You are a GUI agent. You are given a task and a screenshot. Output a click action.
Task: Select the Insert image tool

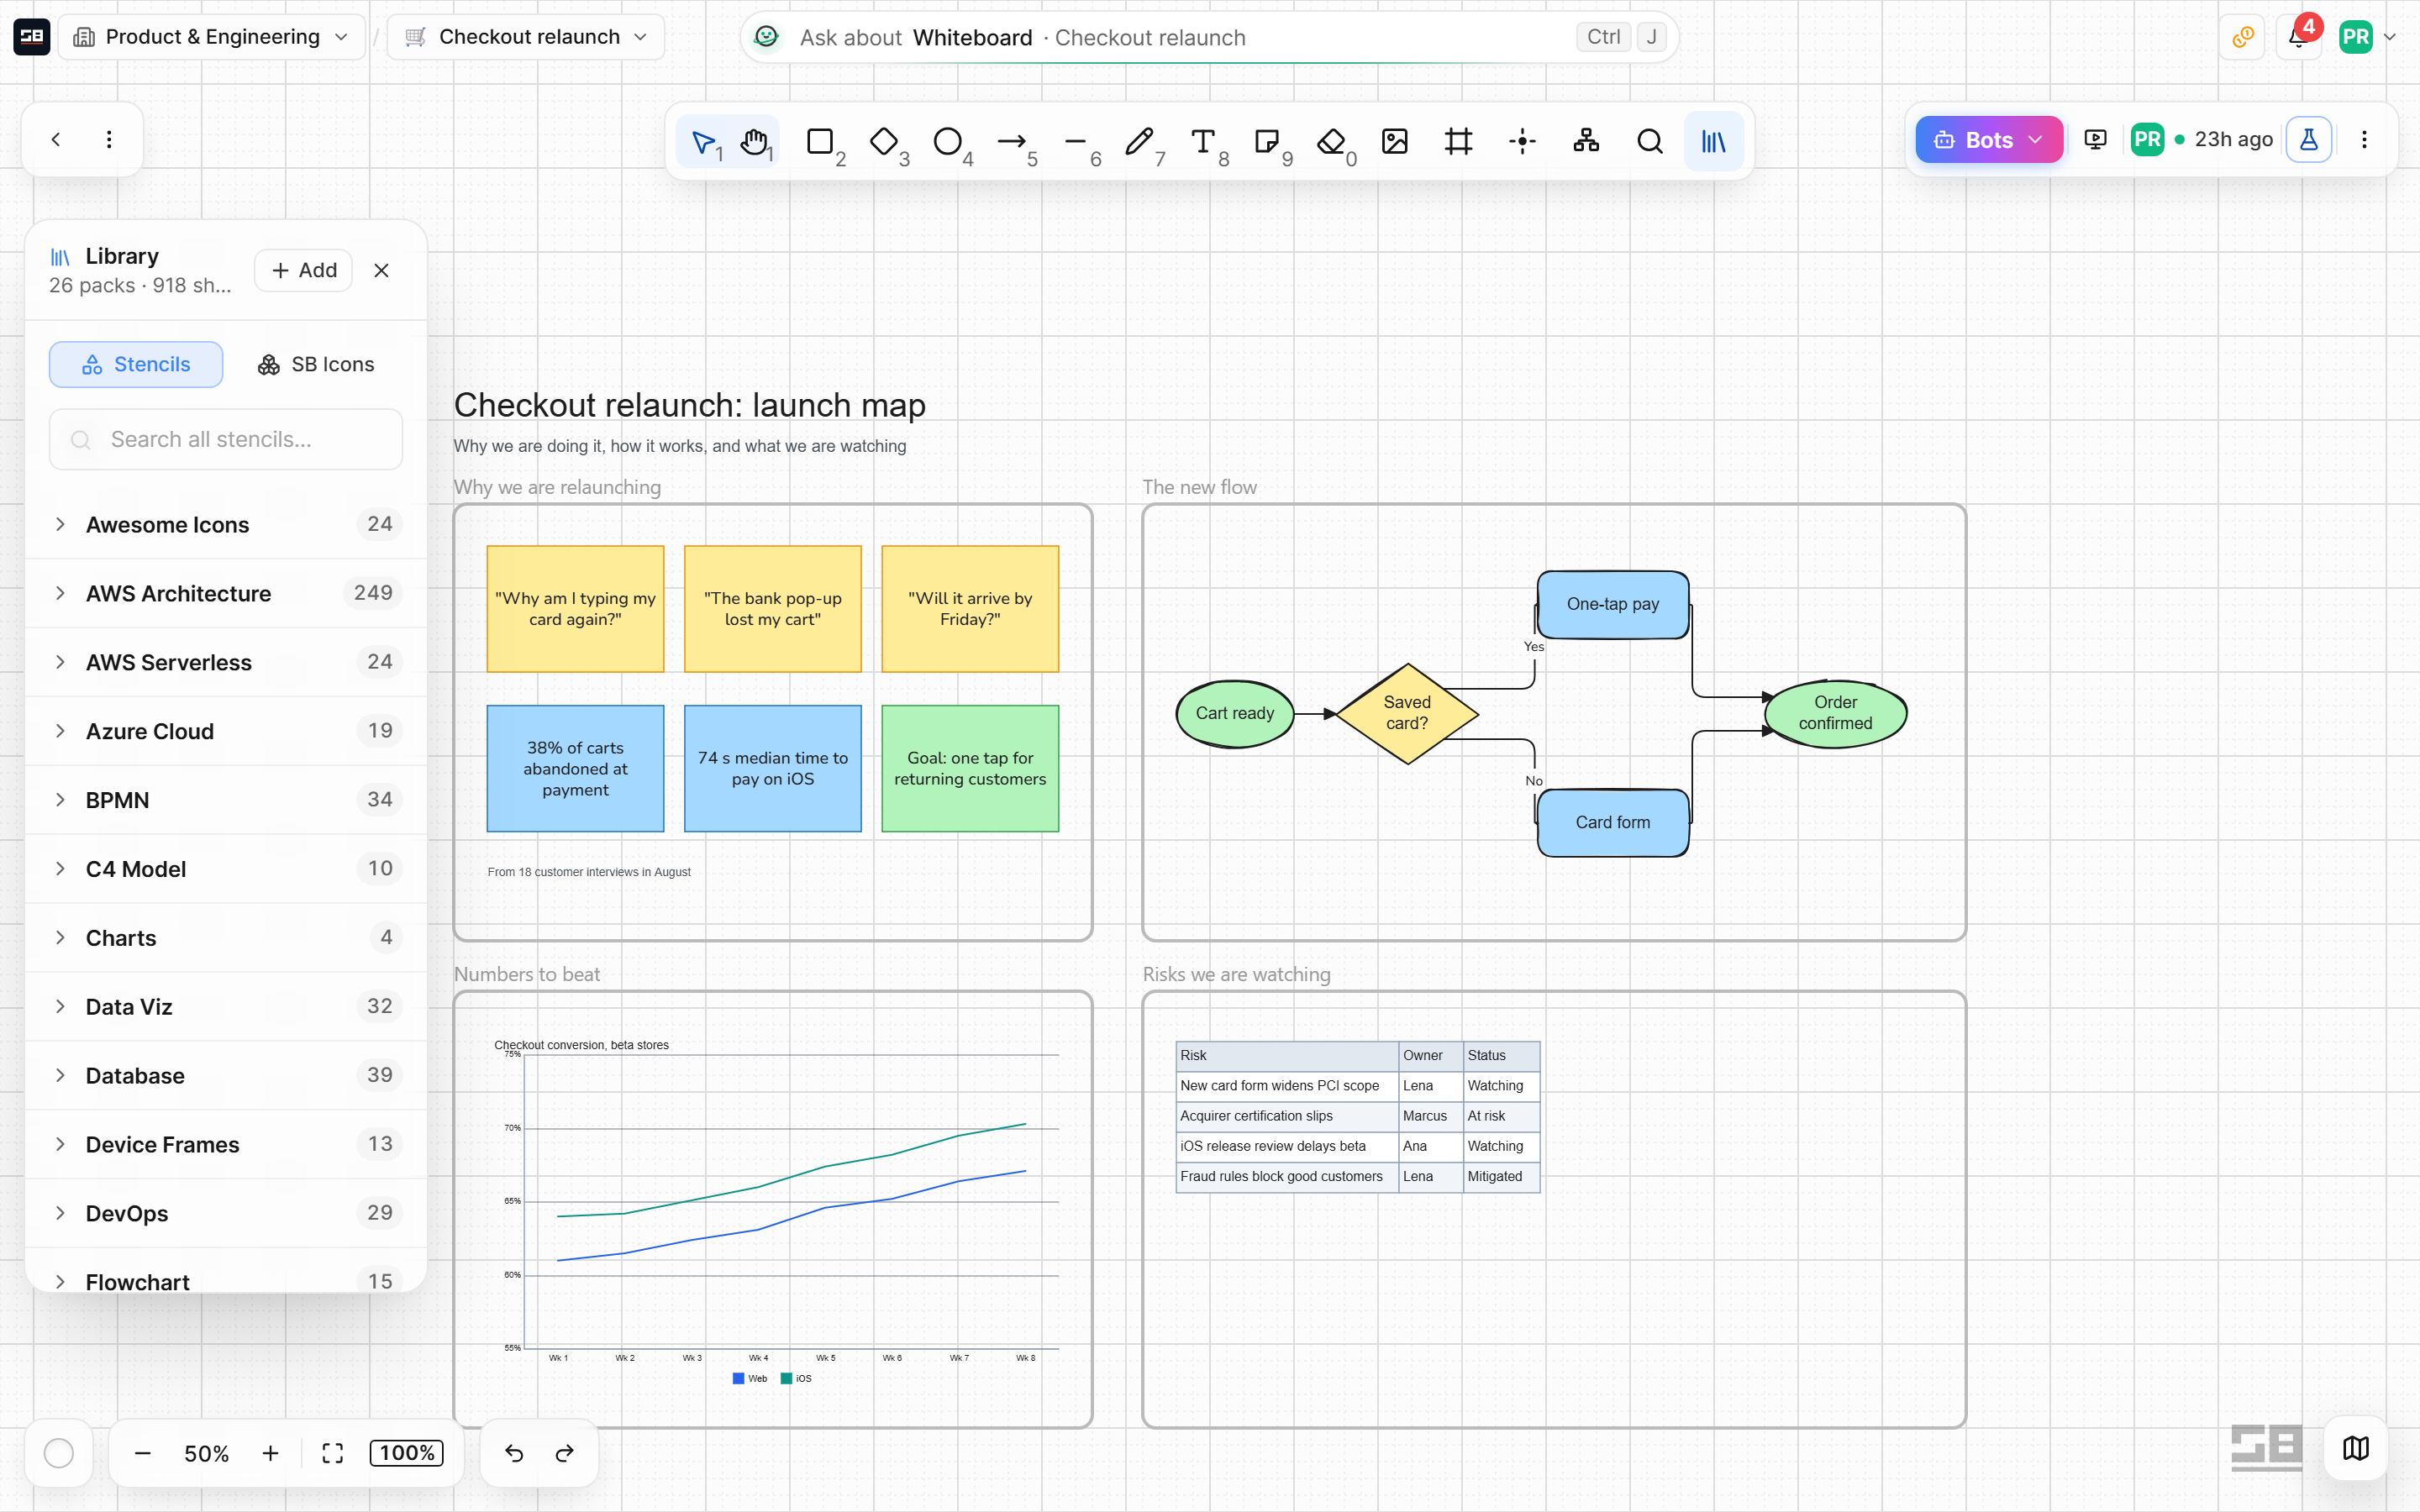click(1395, 142)
